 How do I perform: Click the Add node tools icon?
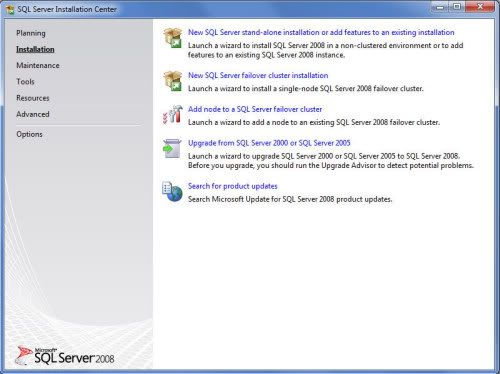pyautogui.click(x=173, y=114)
